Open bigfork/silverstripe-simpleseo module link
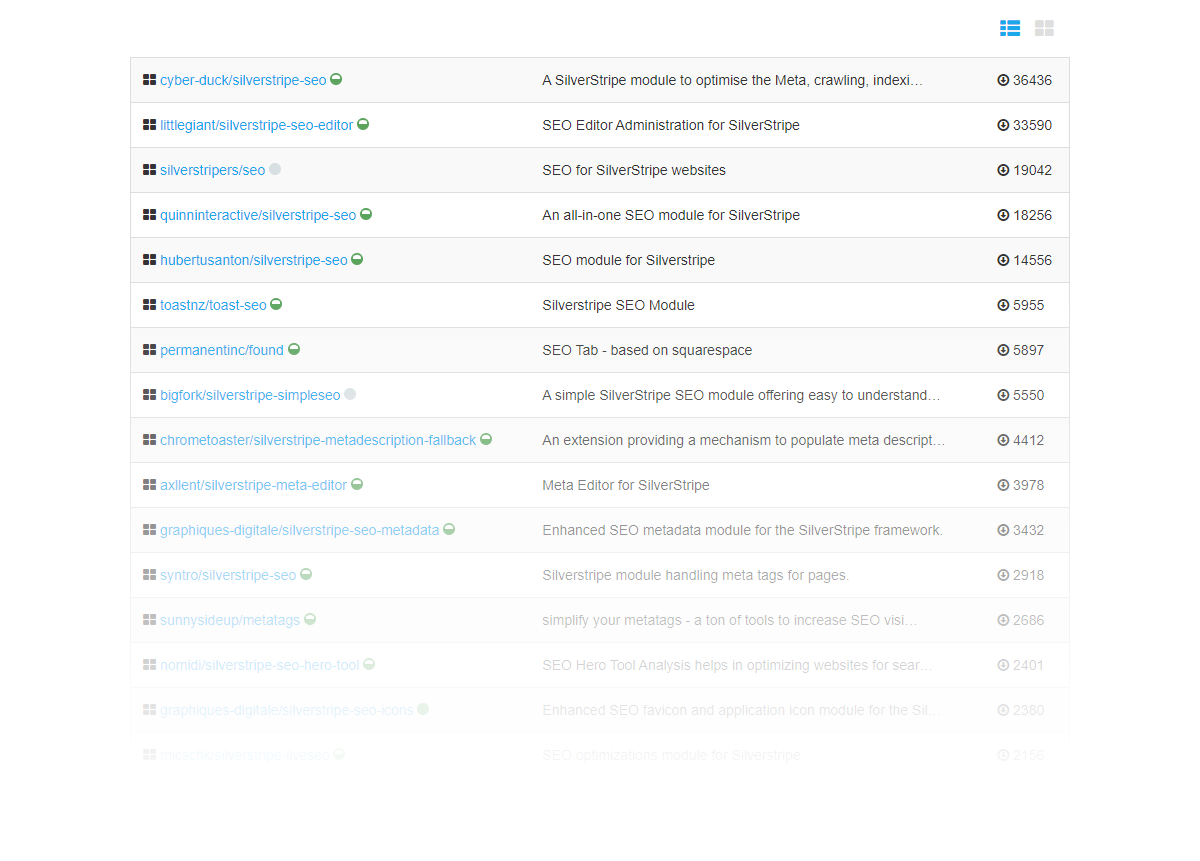The width and height of the screenshot is (1200, 861). pyautogui.click(x=250, y=395)
